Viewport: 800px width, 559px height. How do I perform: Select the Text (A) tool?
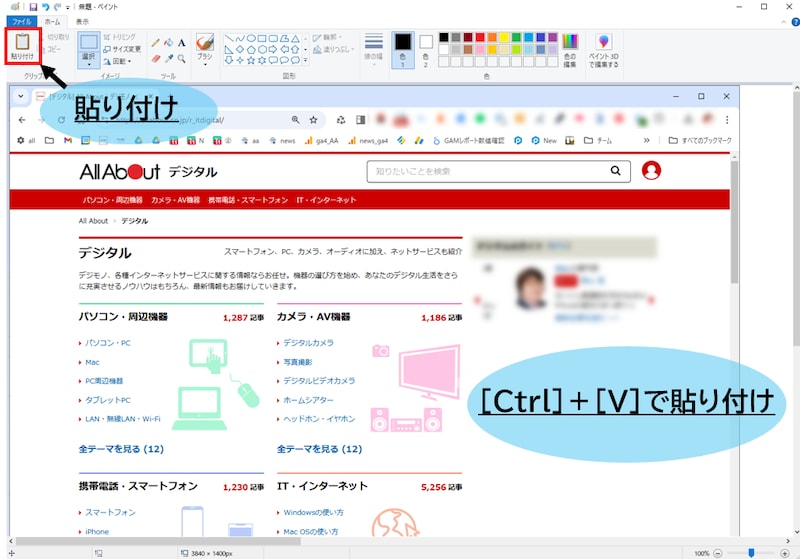tap(181, 43)
